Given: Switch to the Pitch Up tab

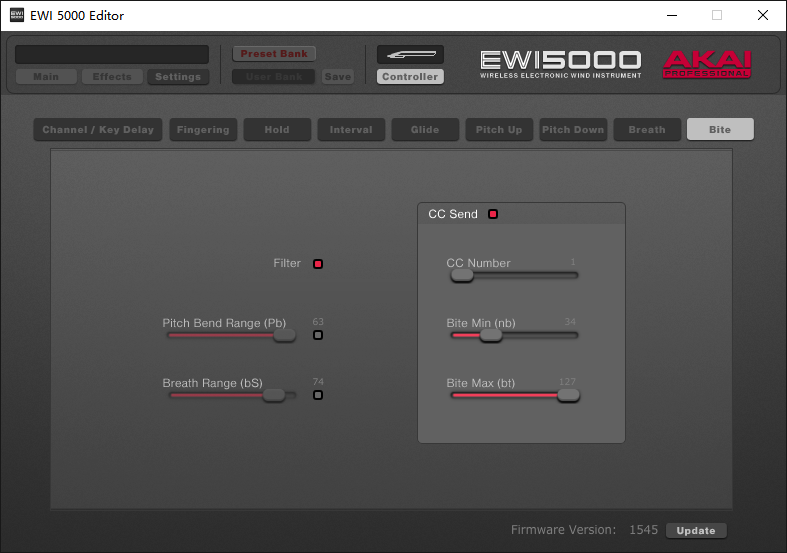Looking at the screenshot, I should 498,130.
